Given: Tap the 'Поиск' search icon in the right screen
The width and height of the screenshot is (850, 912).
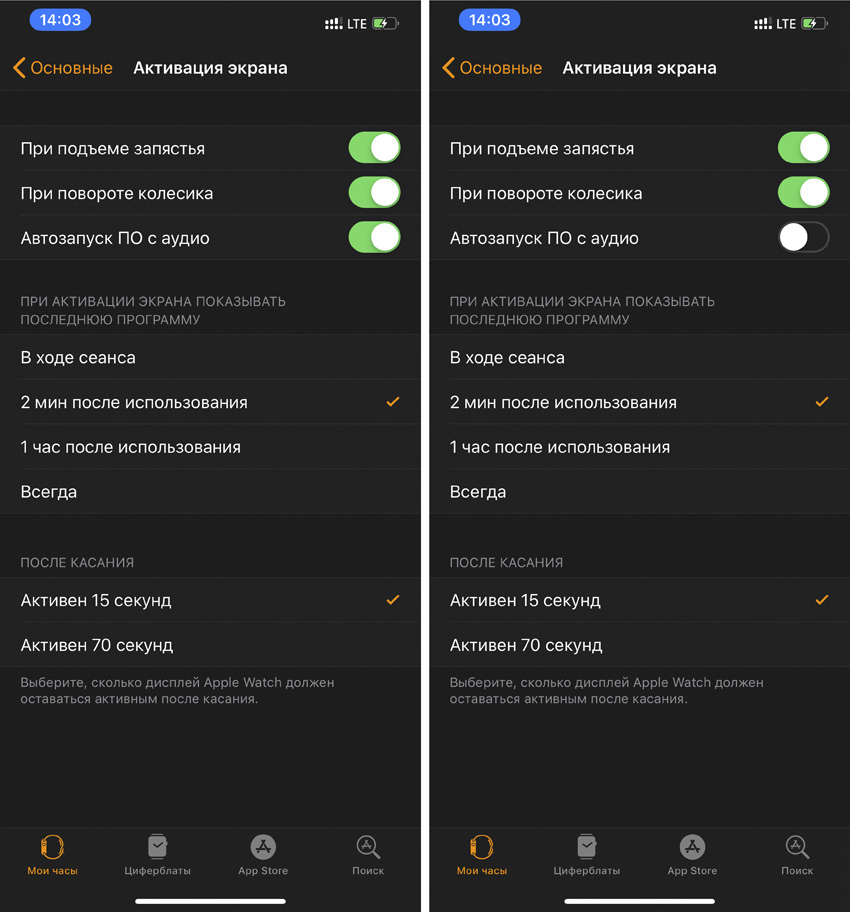Looking at the screenshot, I should click(797, 855).
